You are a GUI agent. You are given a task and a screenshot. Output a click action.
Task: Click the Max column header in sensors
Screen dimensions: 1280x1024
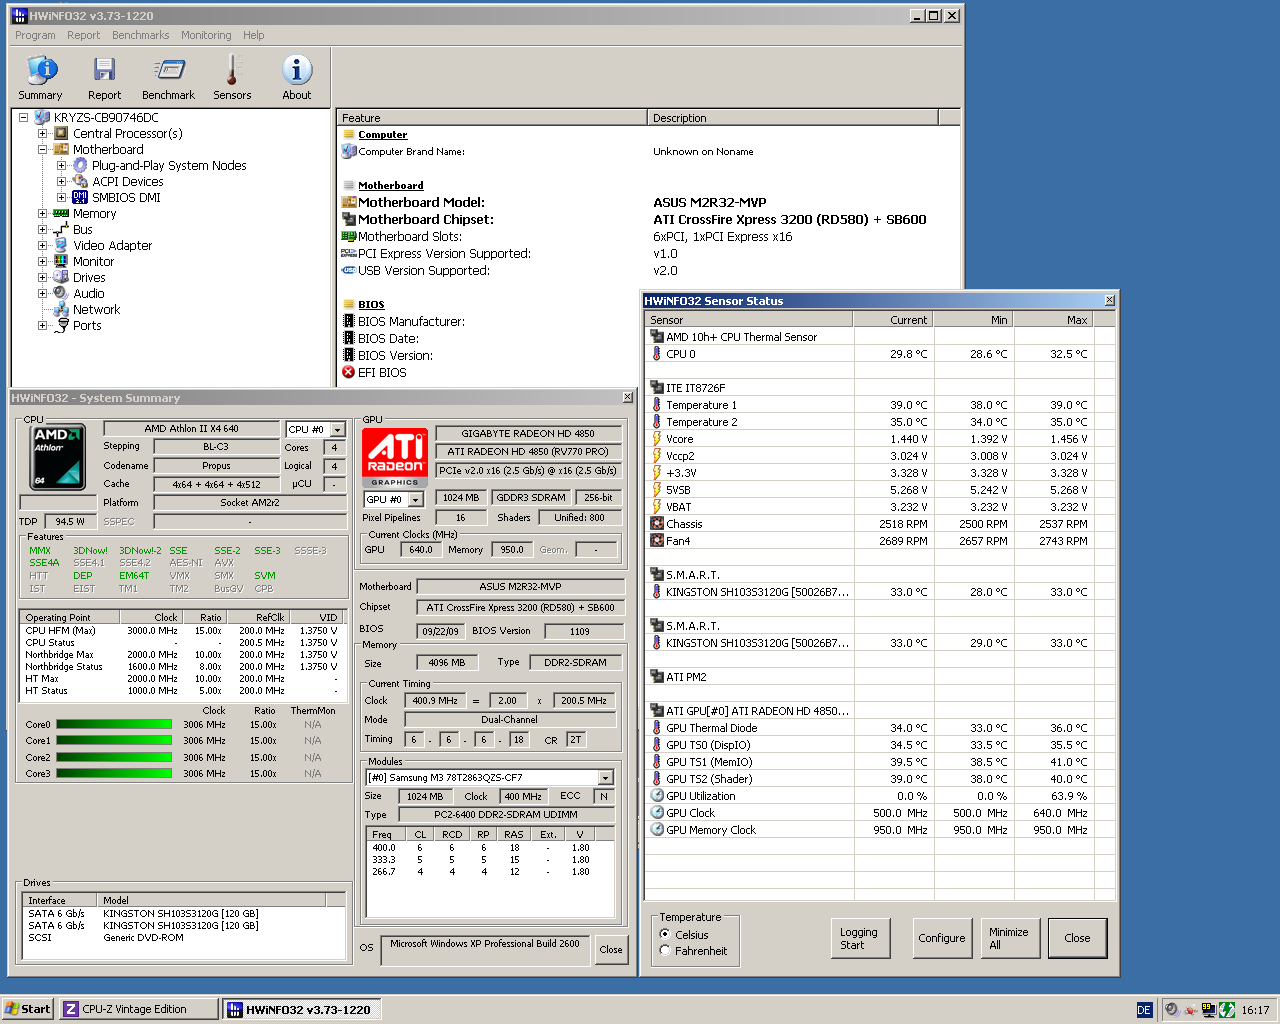1052,320
